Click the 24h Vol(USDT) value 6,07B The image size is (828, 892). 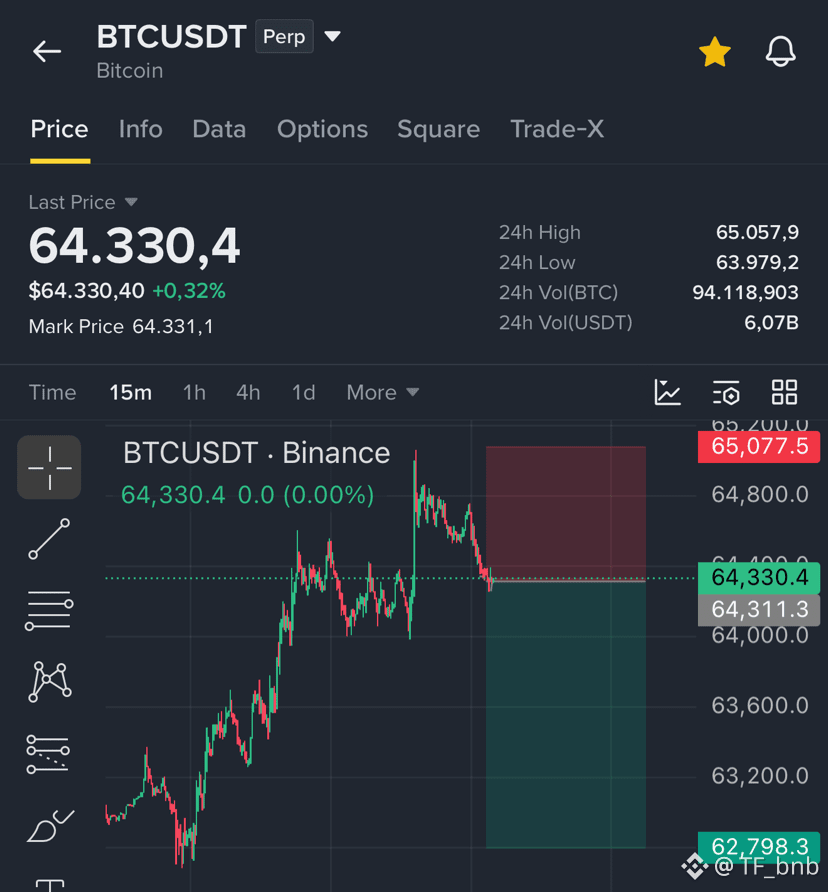(x=771, y=323)
